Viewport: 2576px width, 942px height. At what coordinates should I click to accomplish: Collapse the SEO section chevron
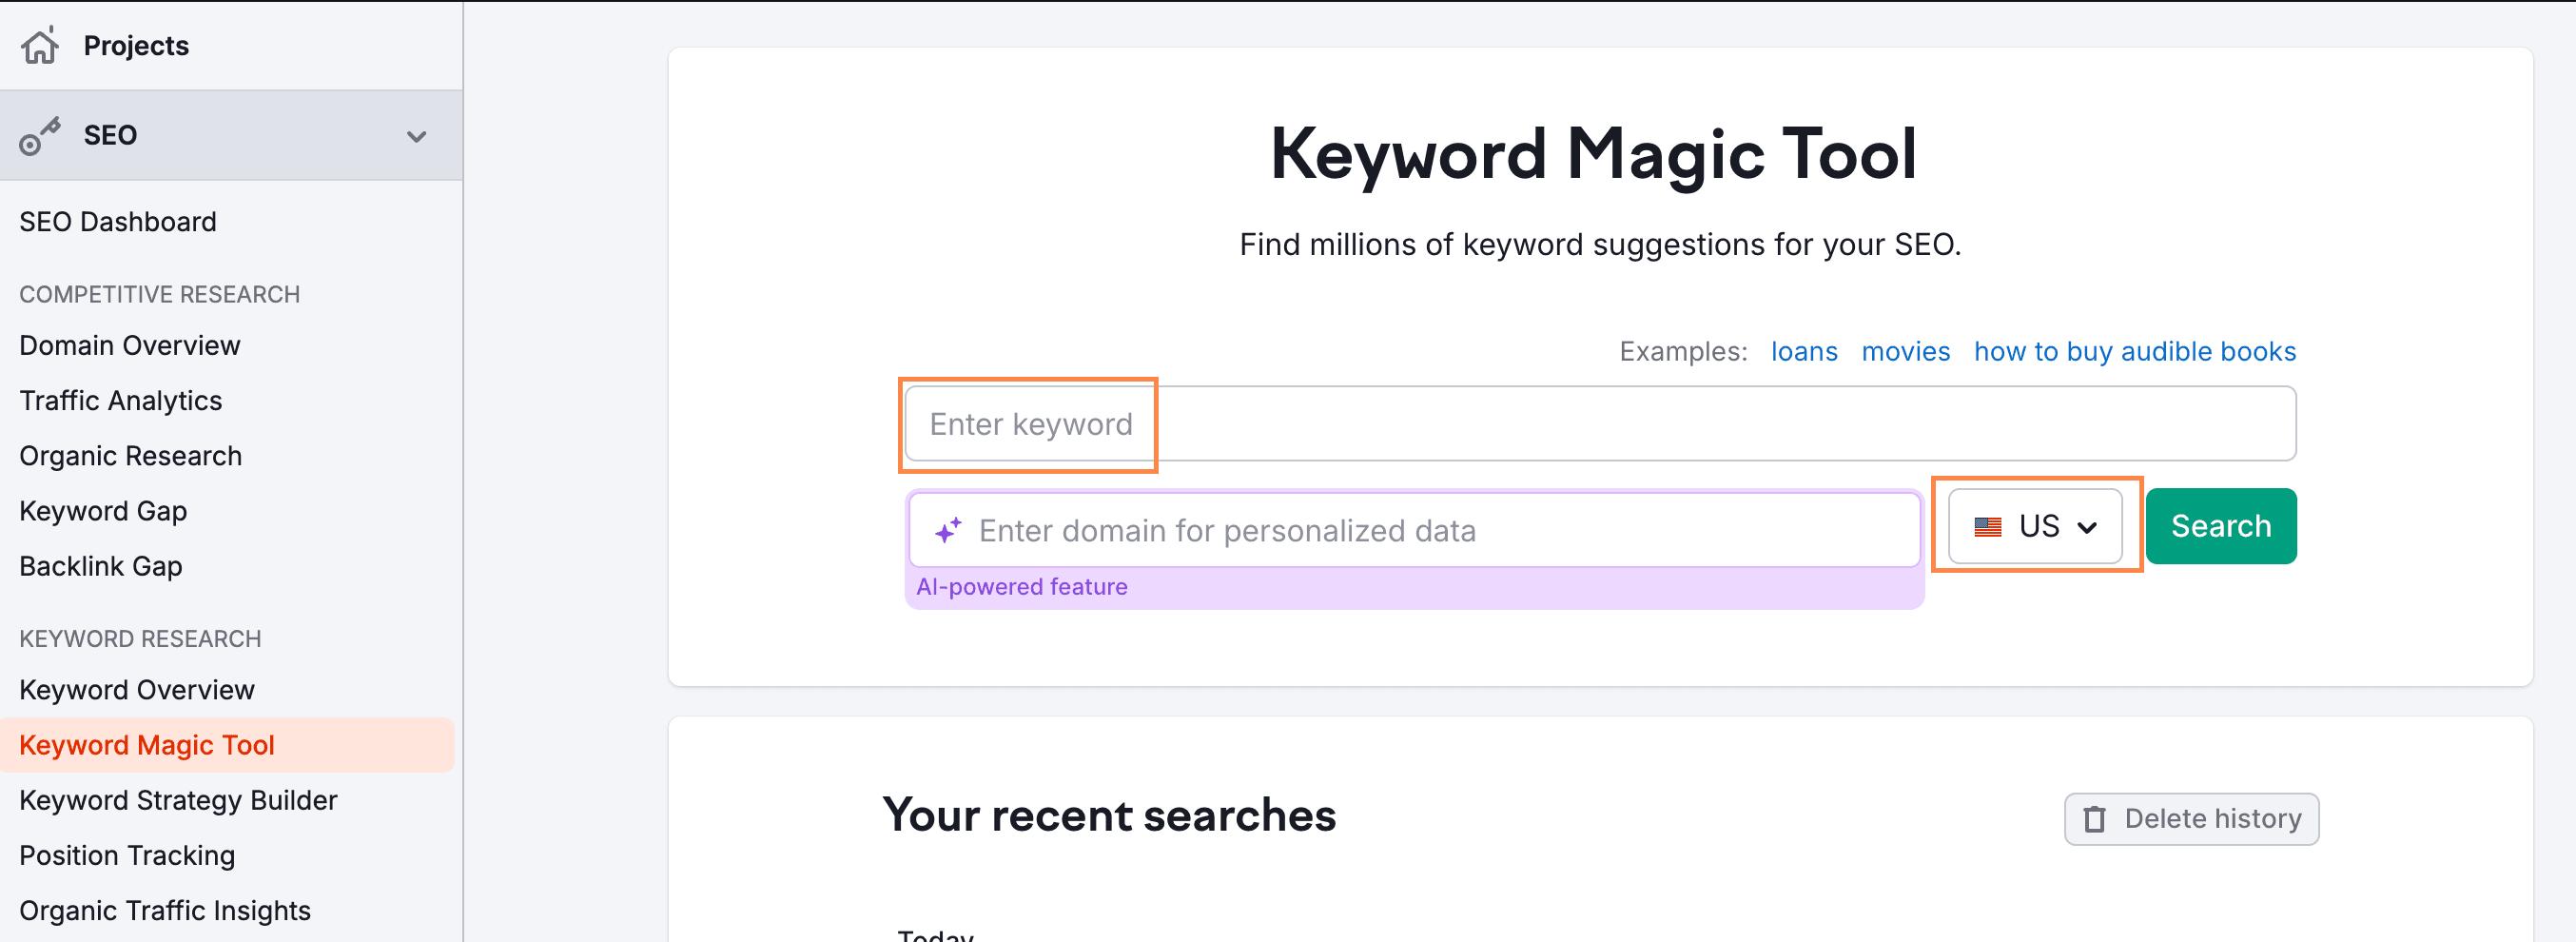(x=416, y=136)
